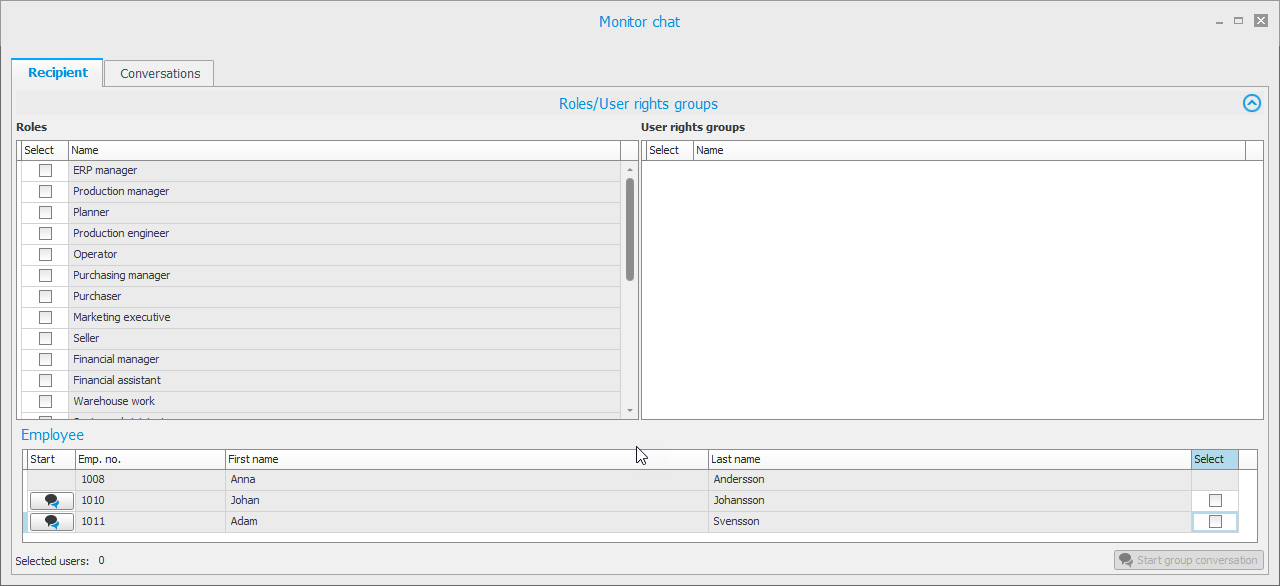Screen dimensions: 1280x586
Task: Click the Emp. no. column header
Action: (150, 459)
